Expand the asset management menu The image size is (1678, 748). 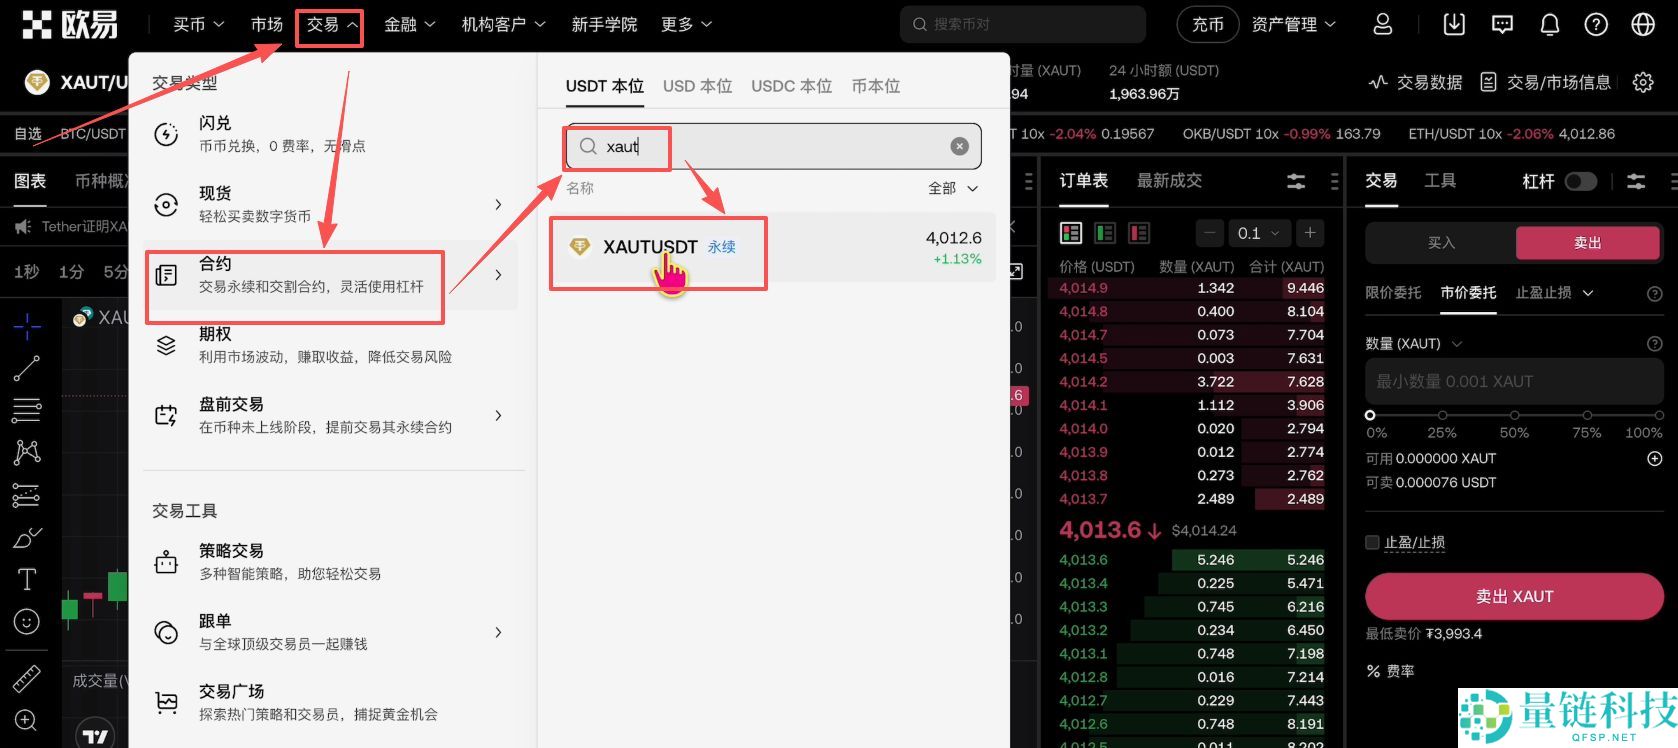pos(1293,24)
